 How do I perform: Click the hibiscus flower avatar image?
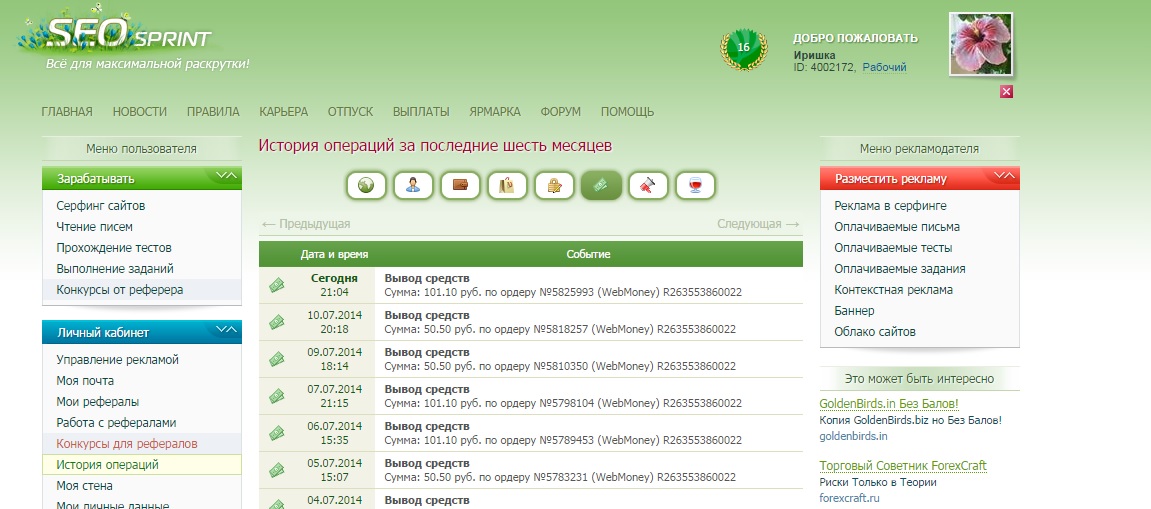981,44
